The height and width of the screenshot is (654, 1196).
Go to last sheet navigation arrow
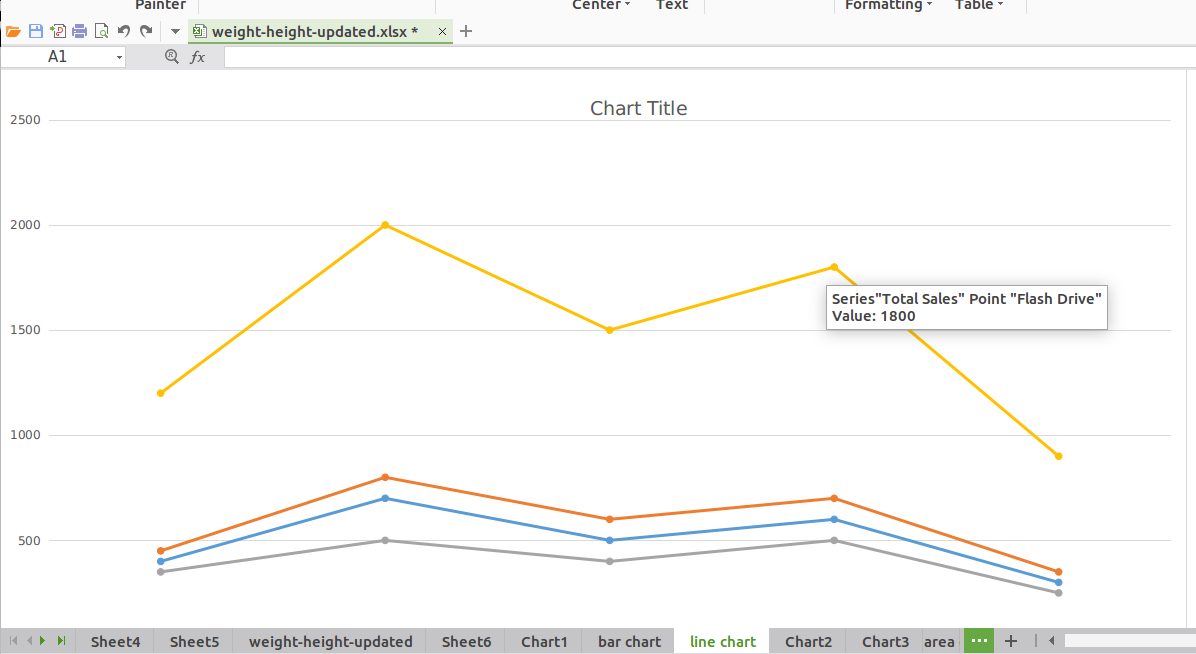[61, 641]
